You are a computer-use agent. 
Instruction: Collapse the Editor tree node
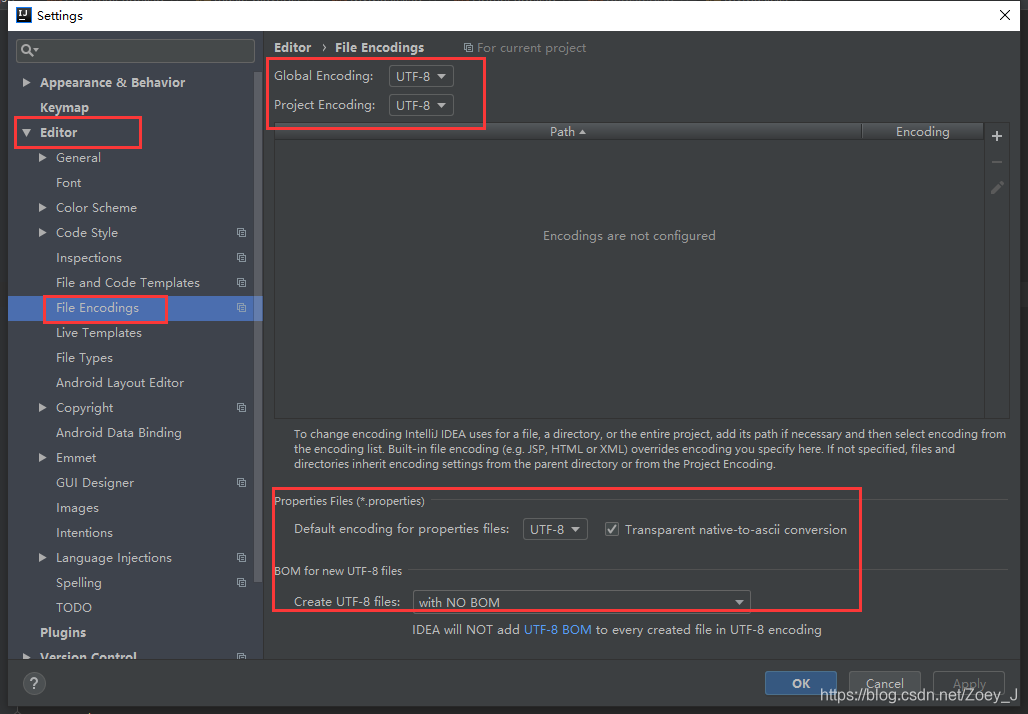(26, 132)
